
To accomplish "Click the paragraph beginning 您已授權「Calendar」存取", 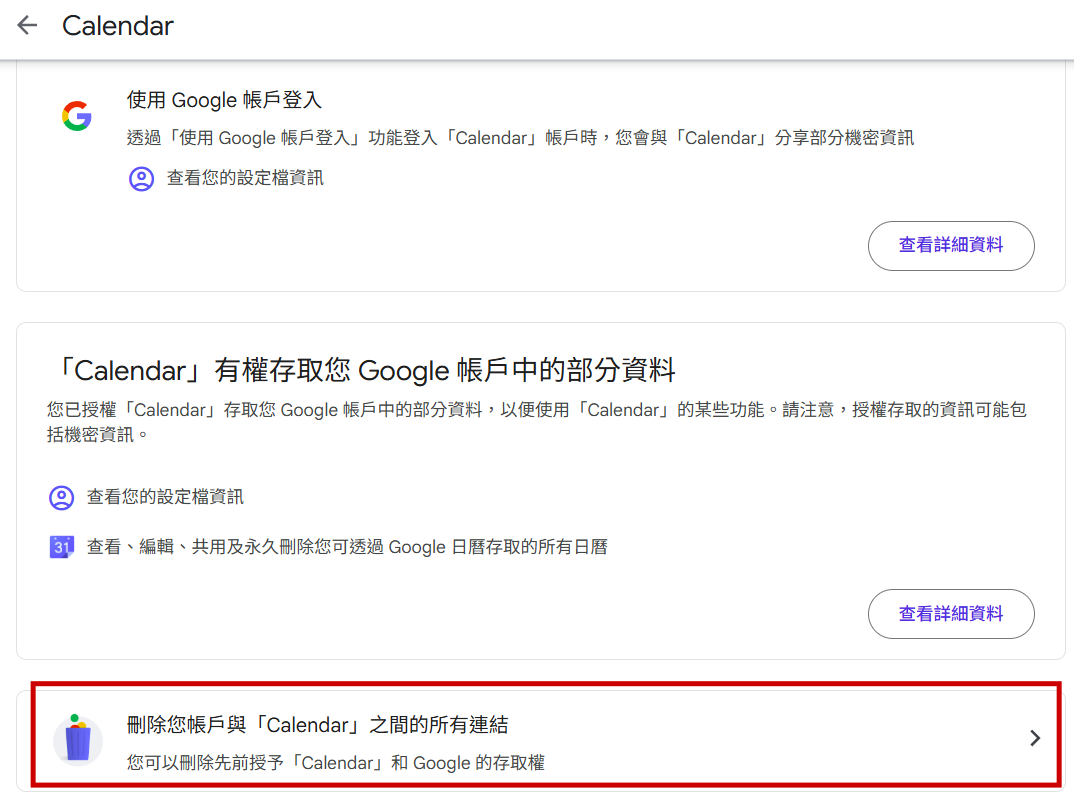I will coord(536,410).
